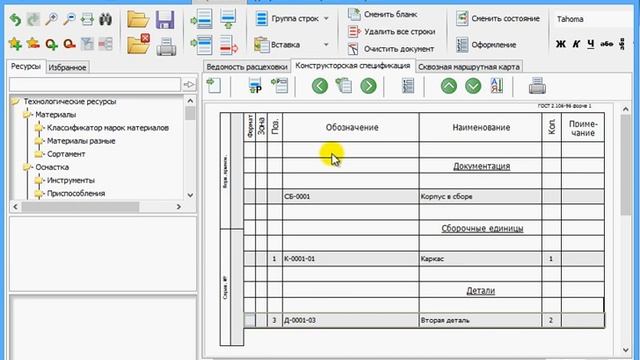Click the green Undo arrow icon
The width and height of the screenshot is (640, 360).
[16, 20]
